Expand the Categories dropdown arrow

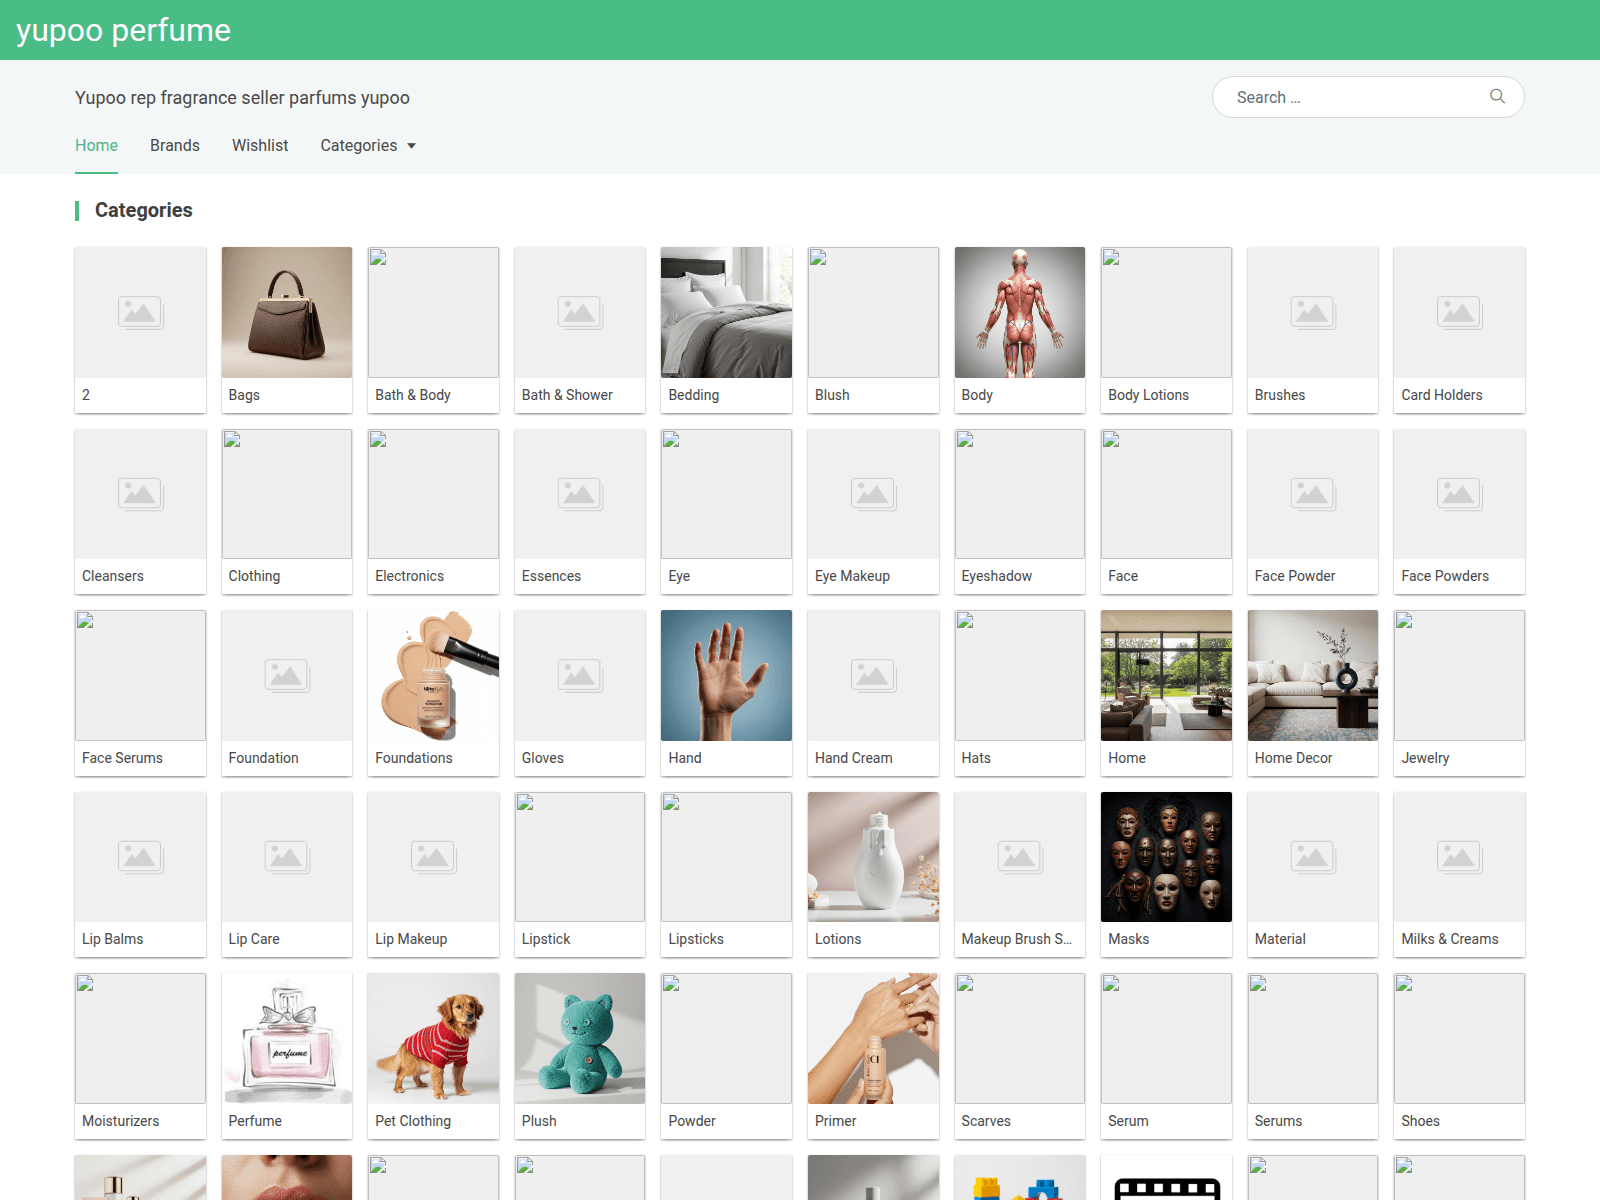pyautogui.click(x=411, y=146)
